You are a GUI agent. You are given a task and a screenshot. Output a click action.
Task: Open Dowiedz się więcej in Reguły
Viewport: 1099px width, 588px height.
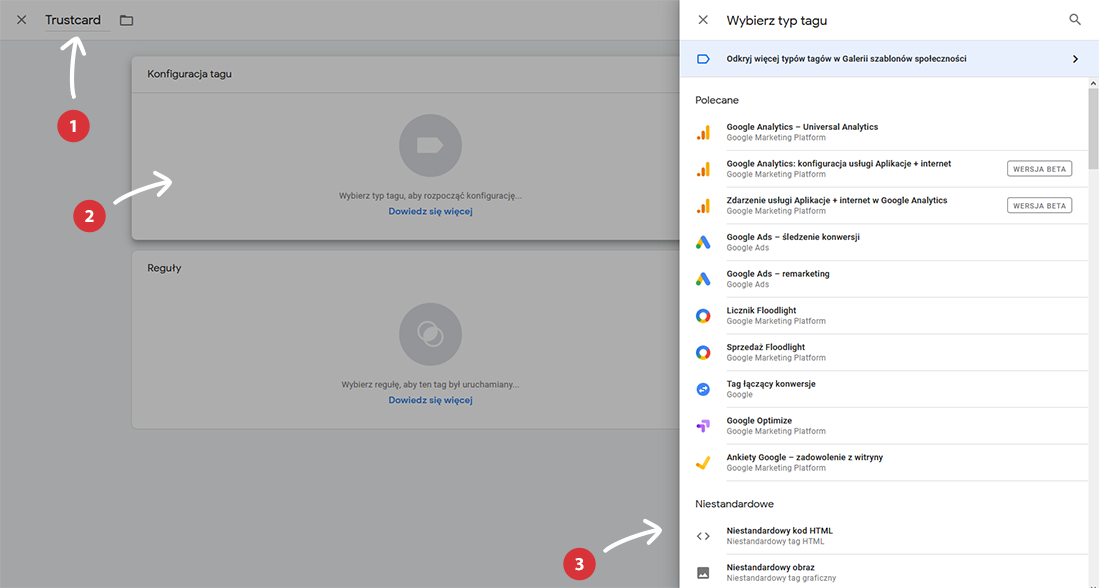(430, 400)
